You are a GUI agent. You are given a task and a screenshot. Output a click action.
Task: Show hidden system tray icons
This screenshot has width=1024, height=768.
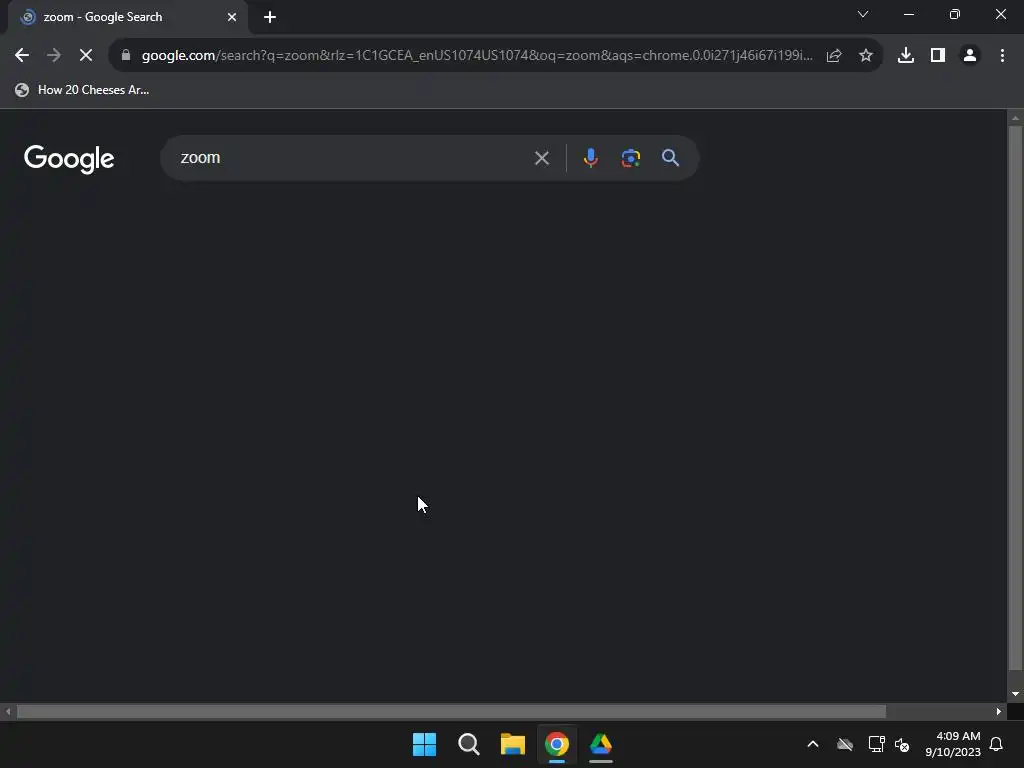(x=813, y=744)
